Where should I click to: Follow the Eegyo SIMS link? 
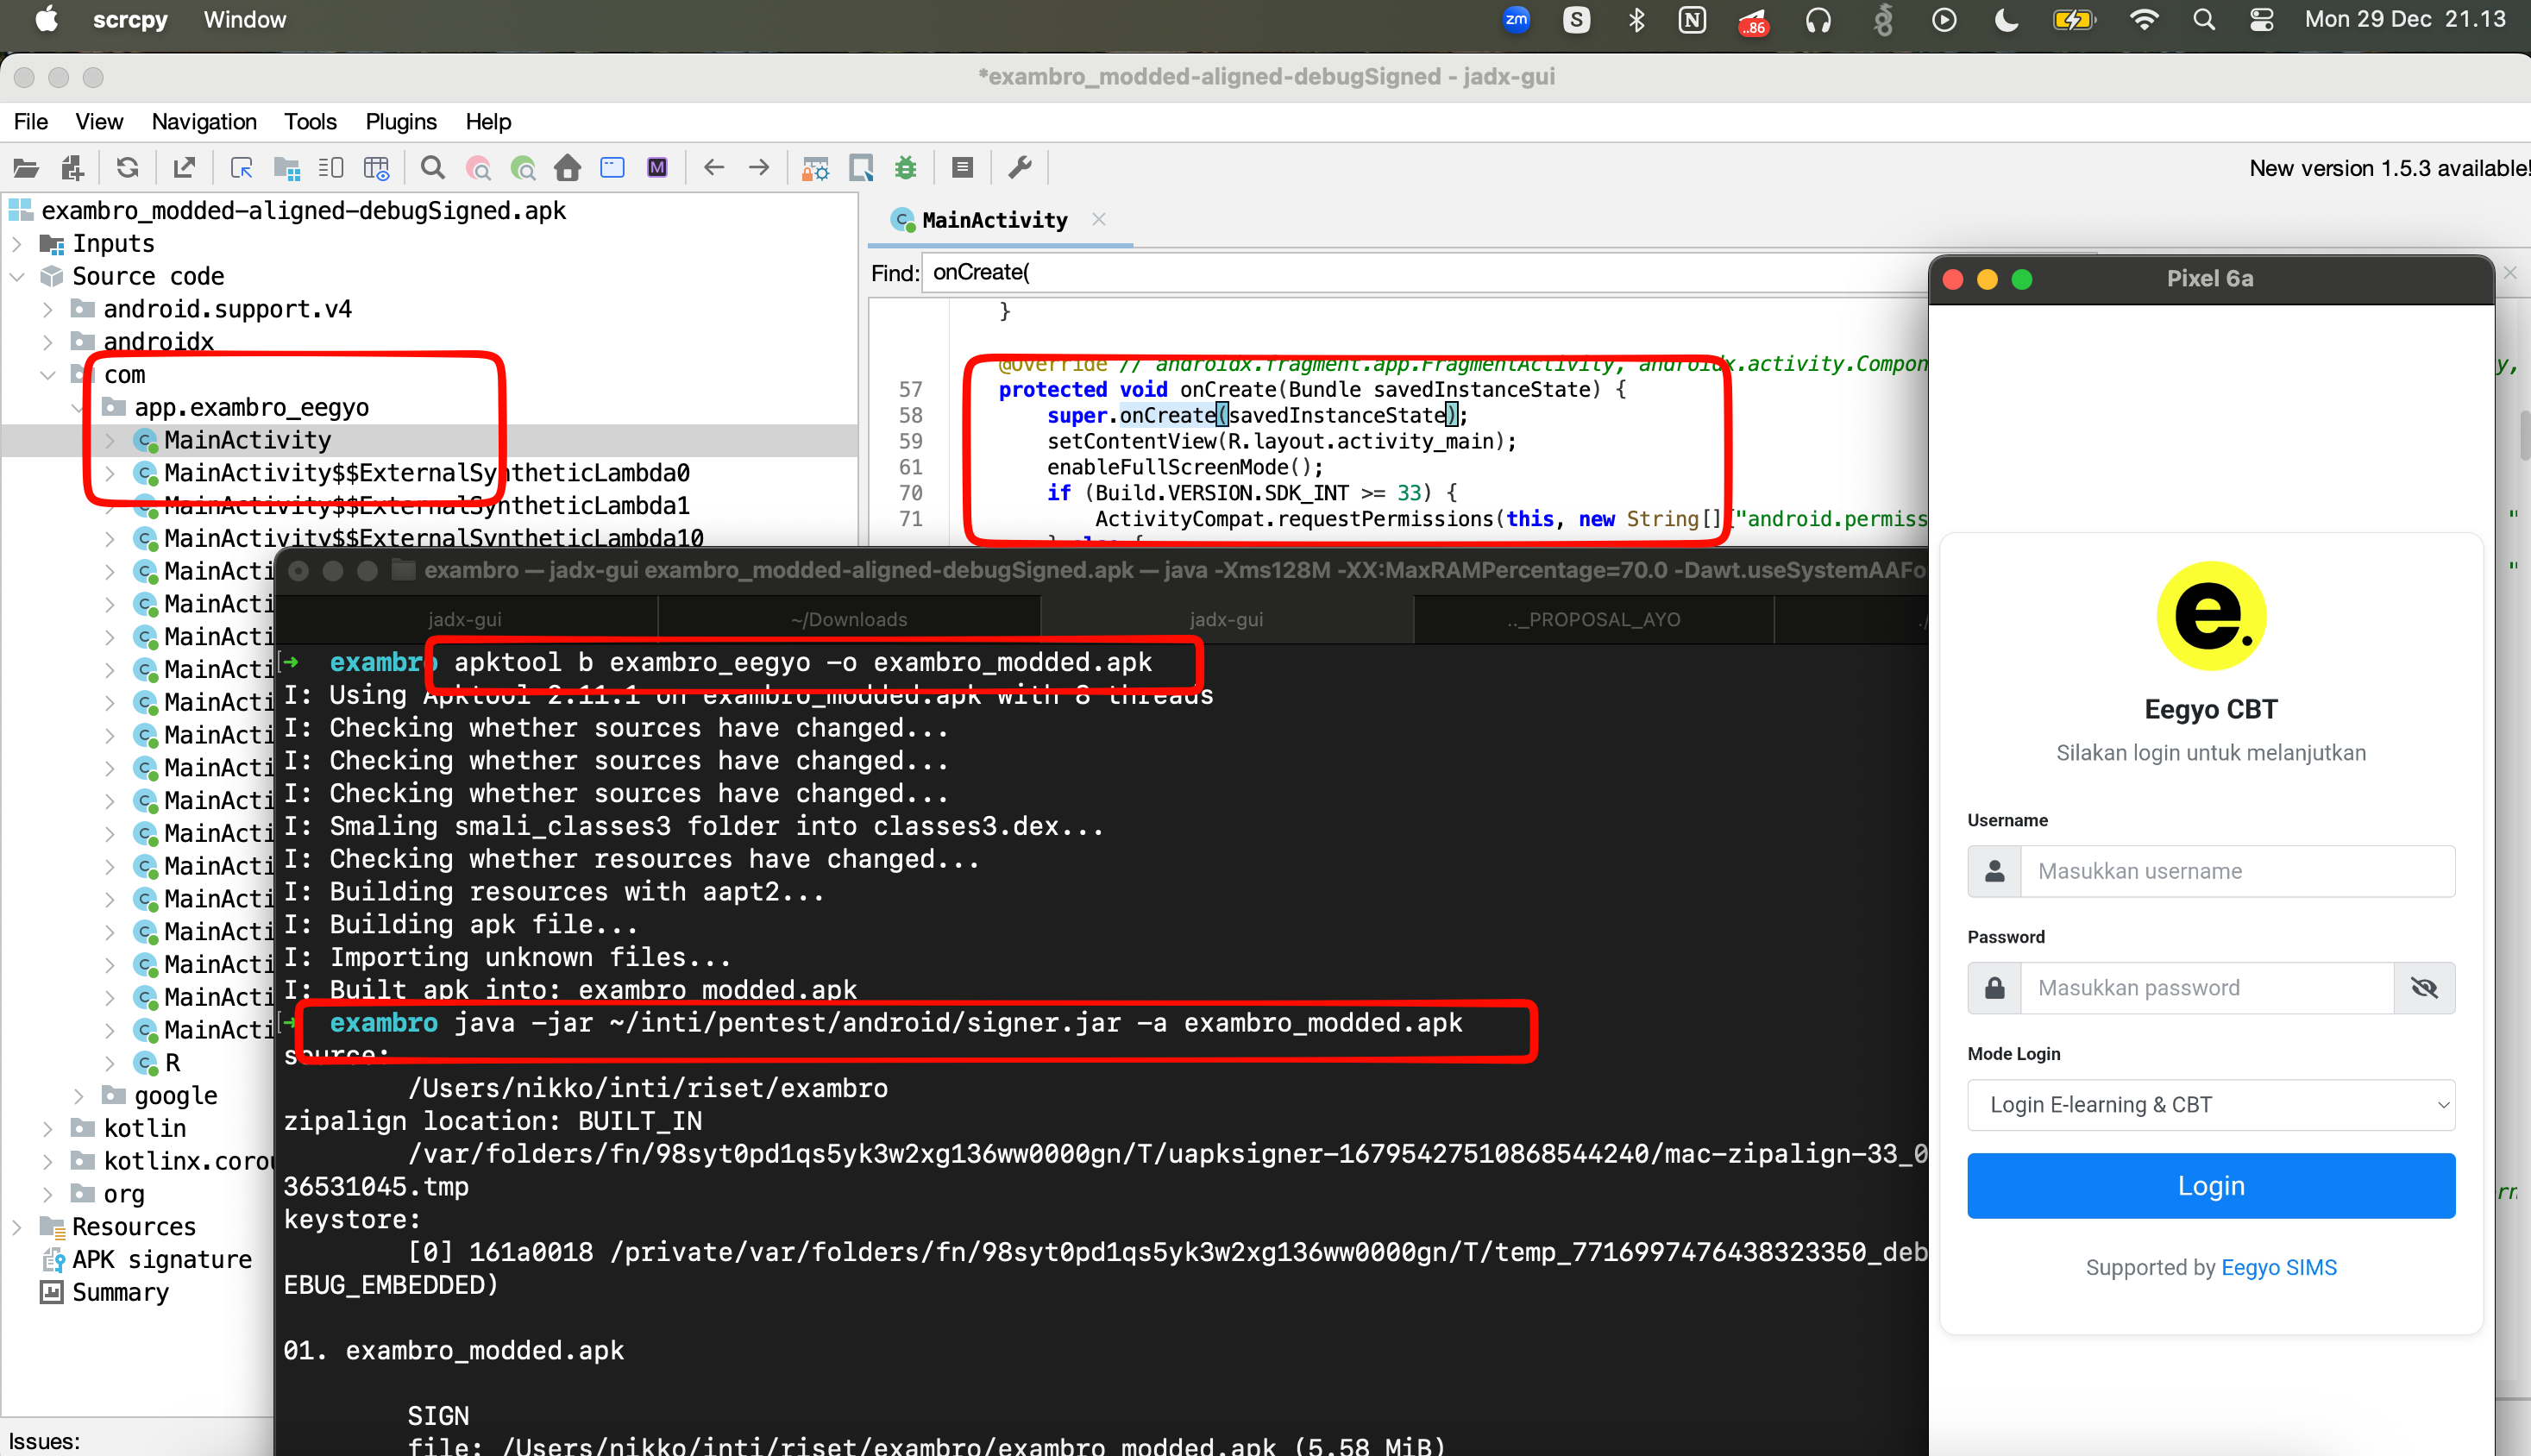tap(2278, 1267)
